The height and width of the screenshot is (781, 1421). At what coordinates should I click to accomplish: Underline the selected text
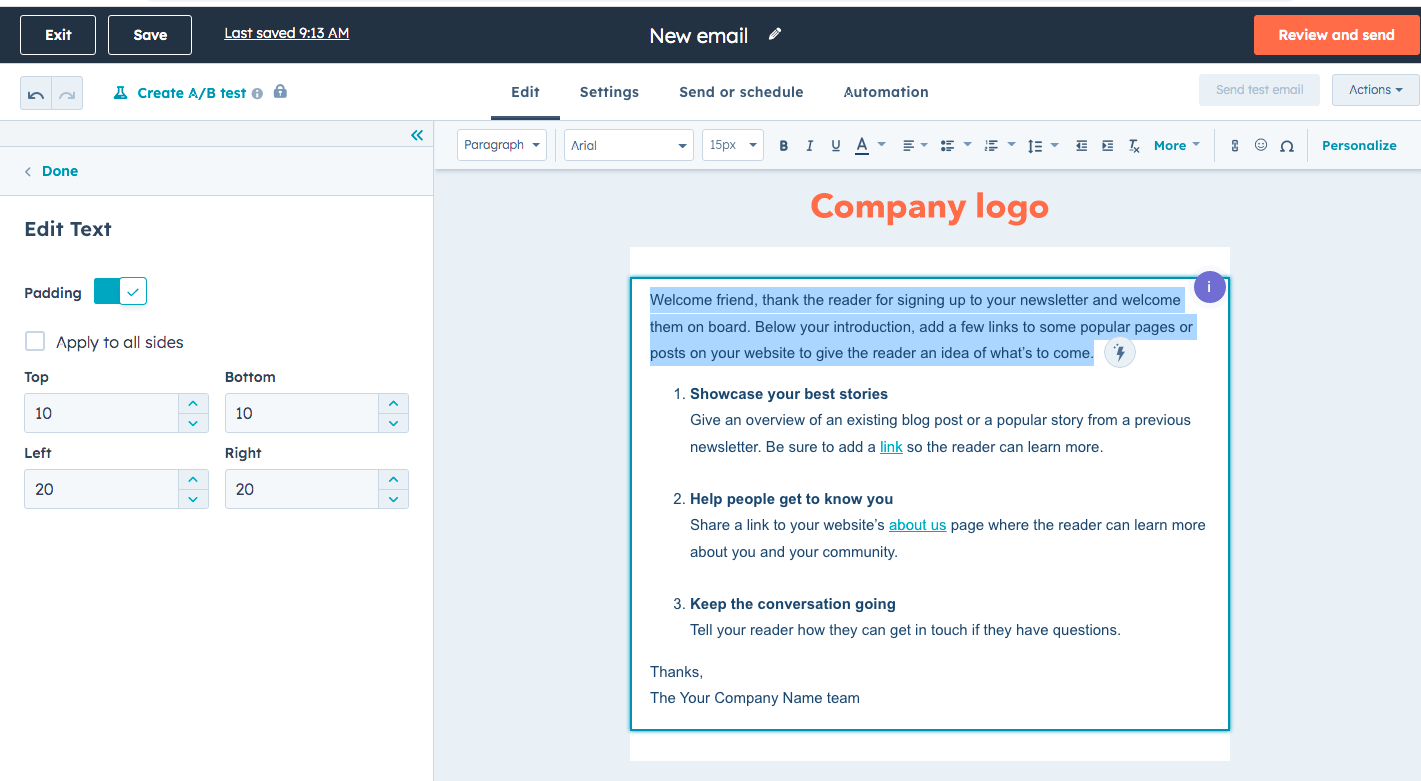click(x=835, y=145)
